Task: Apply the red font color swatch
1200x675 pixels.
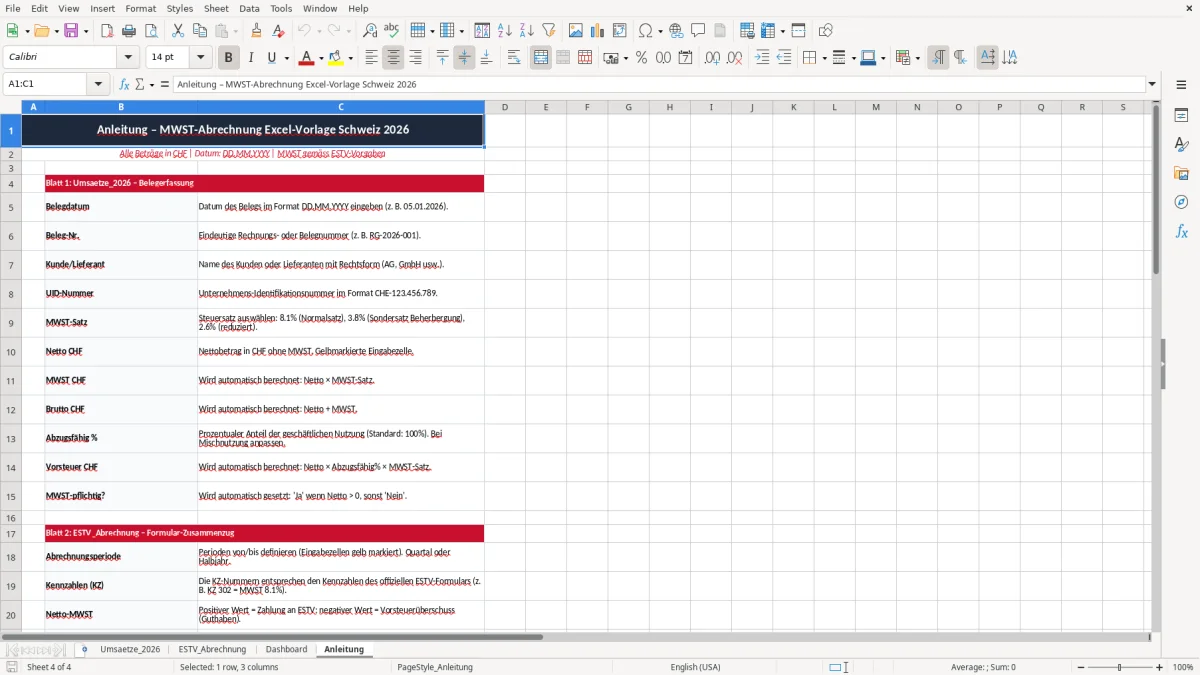Action: (307, 58)
